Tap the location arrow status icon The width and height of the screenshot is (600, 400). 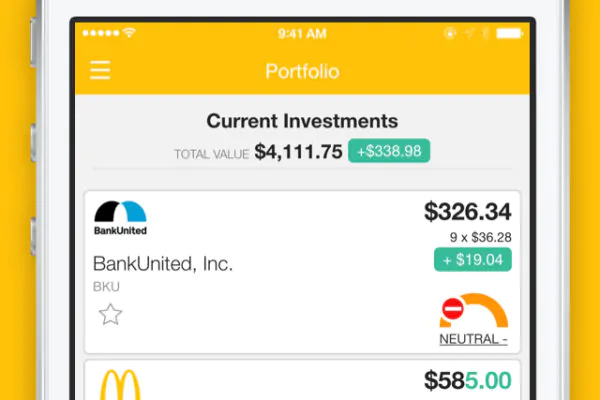click(x=468, y=34)
